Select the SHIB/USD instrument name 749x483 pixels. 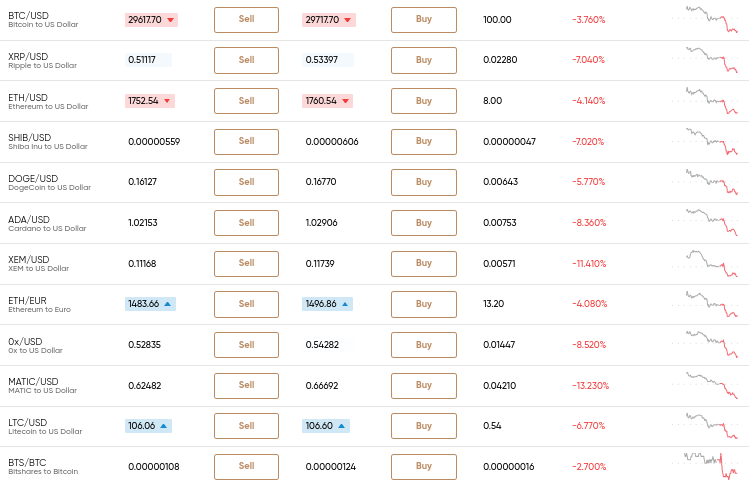tap(30, 138)
